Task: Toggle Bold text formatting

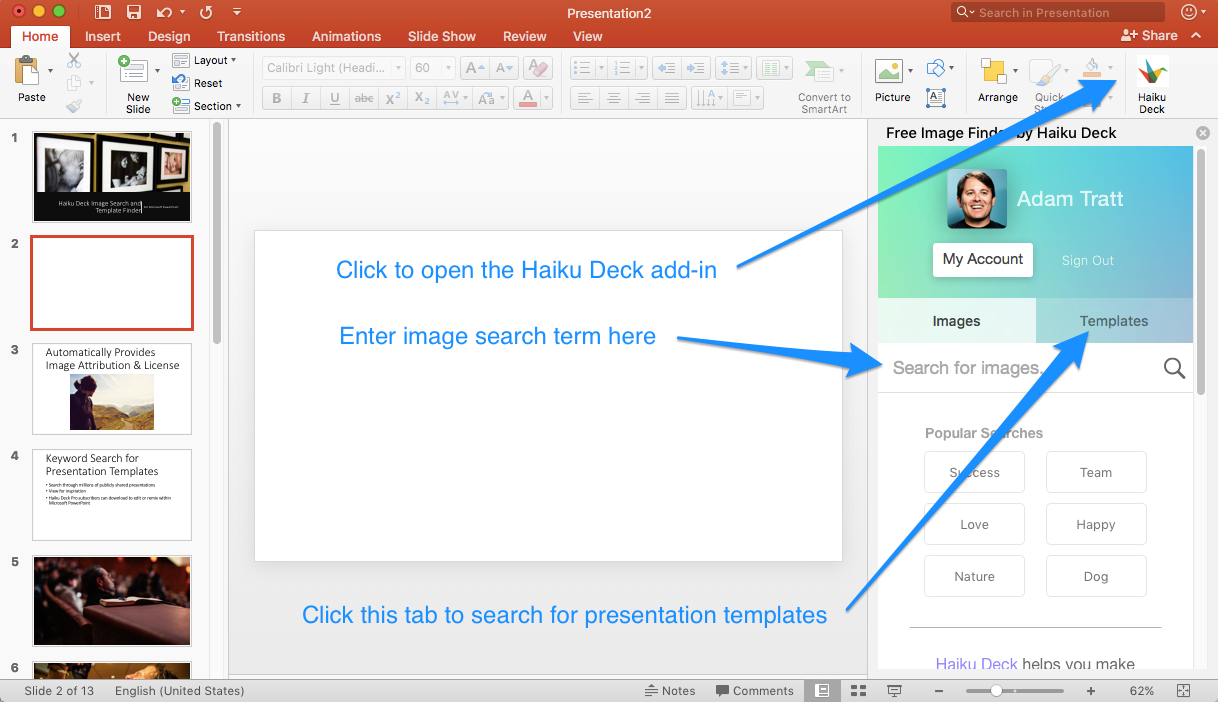Action: pyautogui.click(x=277, y=98)
